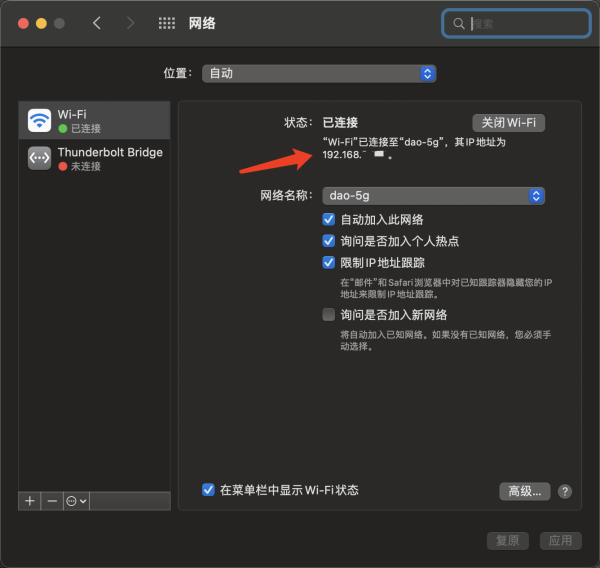Remove selected service with minus button
This screenshot has height=568, width=600.
pos(52,500)
